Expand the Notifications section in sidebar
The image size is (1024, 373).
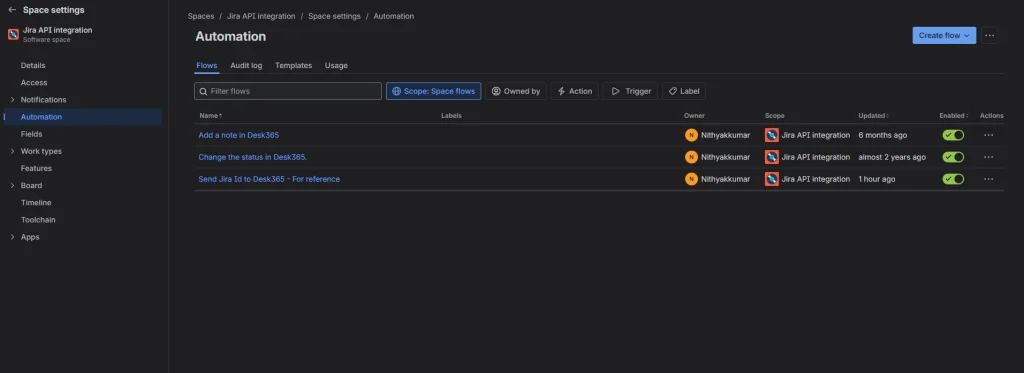(x=12, y=100)
